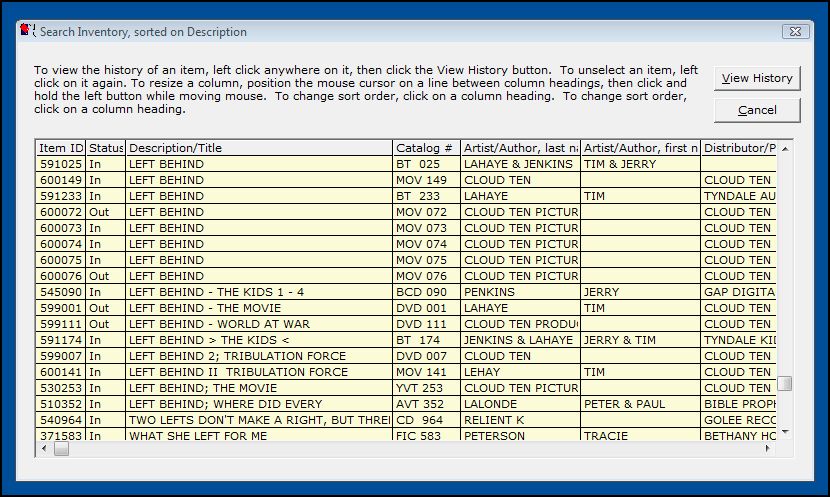This screenshot has width=830, height=497.
Task: Sort by the Item ID column heading
Action: click(x=60, y=148)
